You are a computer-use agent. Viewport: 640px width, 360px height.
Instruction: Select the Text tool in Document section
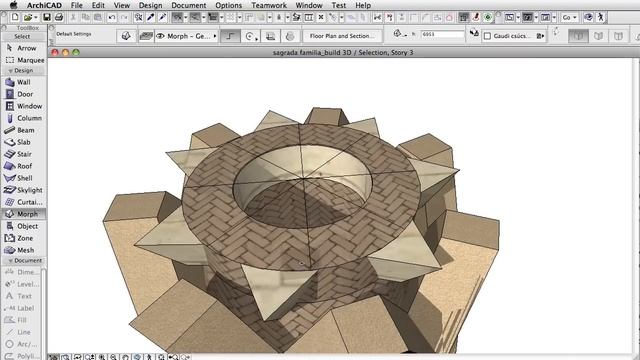point(22,296)
